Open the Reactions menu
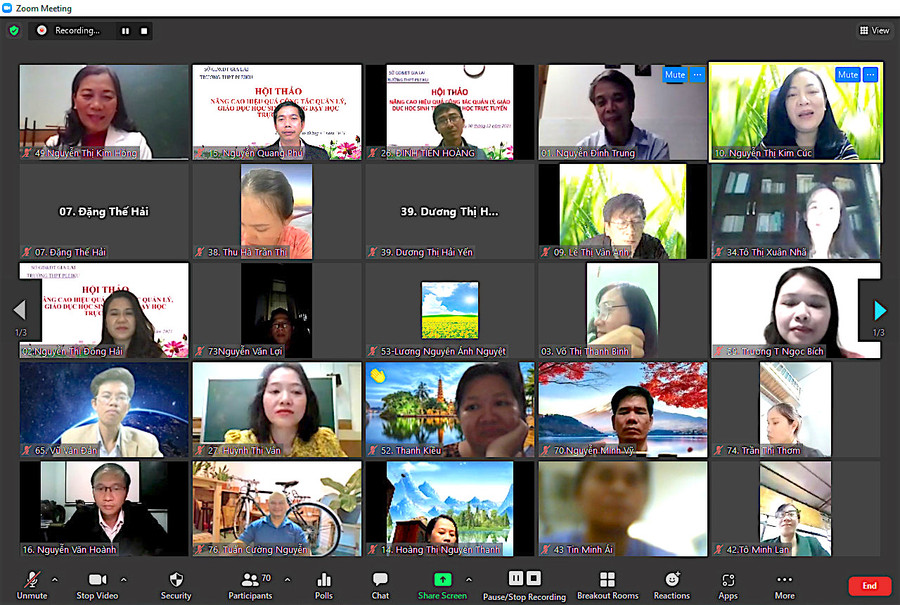The width and height of the screenshot is (900, 605). coord(672,580)
